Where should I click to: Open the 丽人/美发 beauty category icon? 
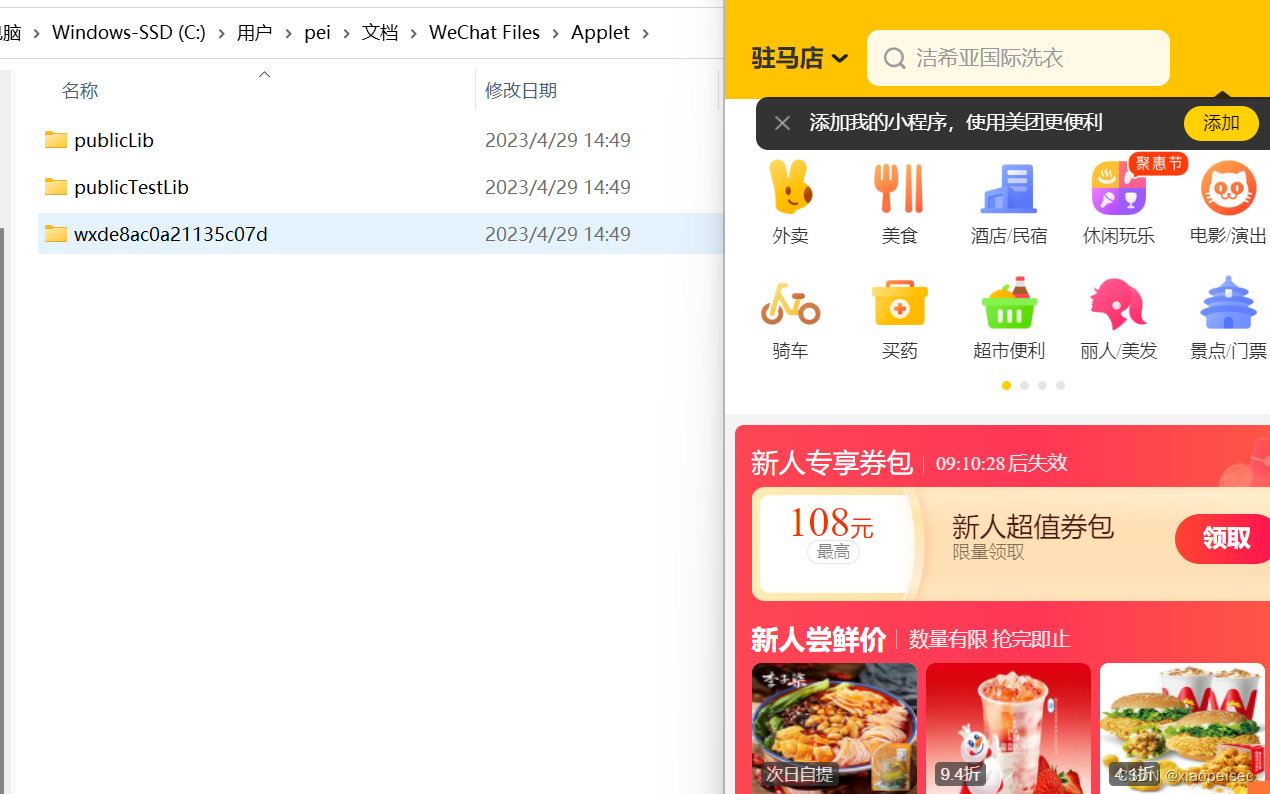click(x=1118, y=304)
